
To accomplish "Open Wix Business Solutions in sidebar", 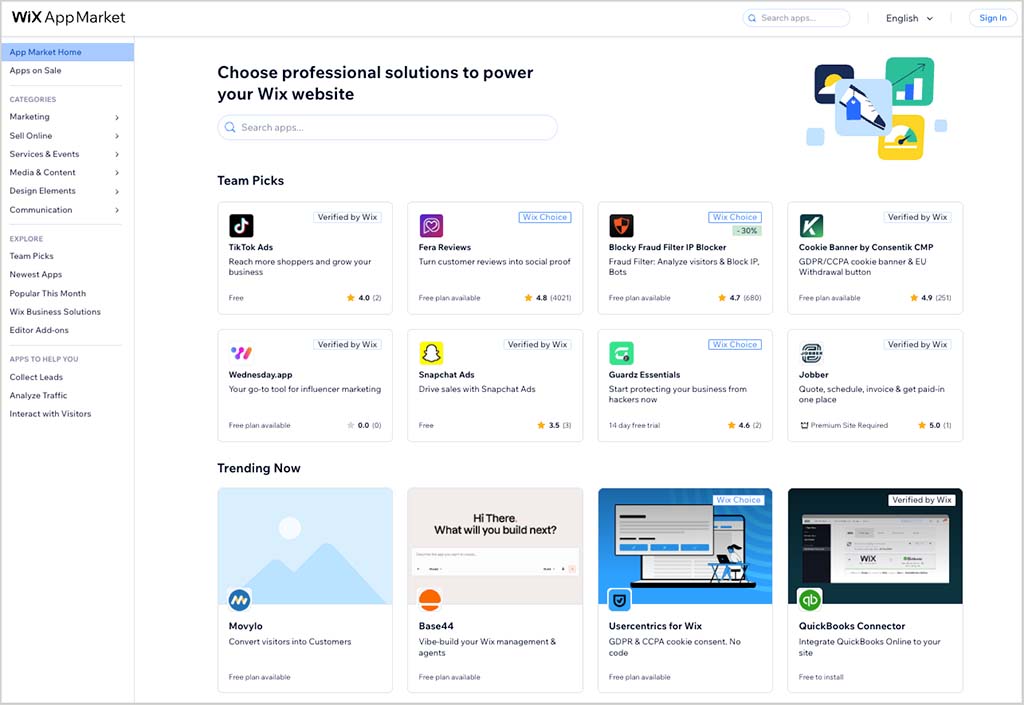I will coord(55,311).
